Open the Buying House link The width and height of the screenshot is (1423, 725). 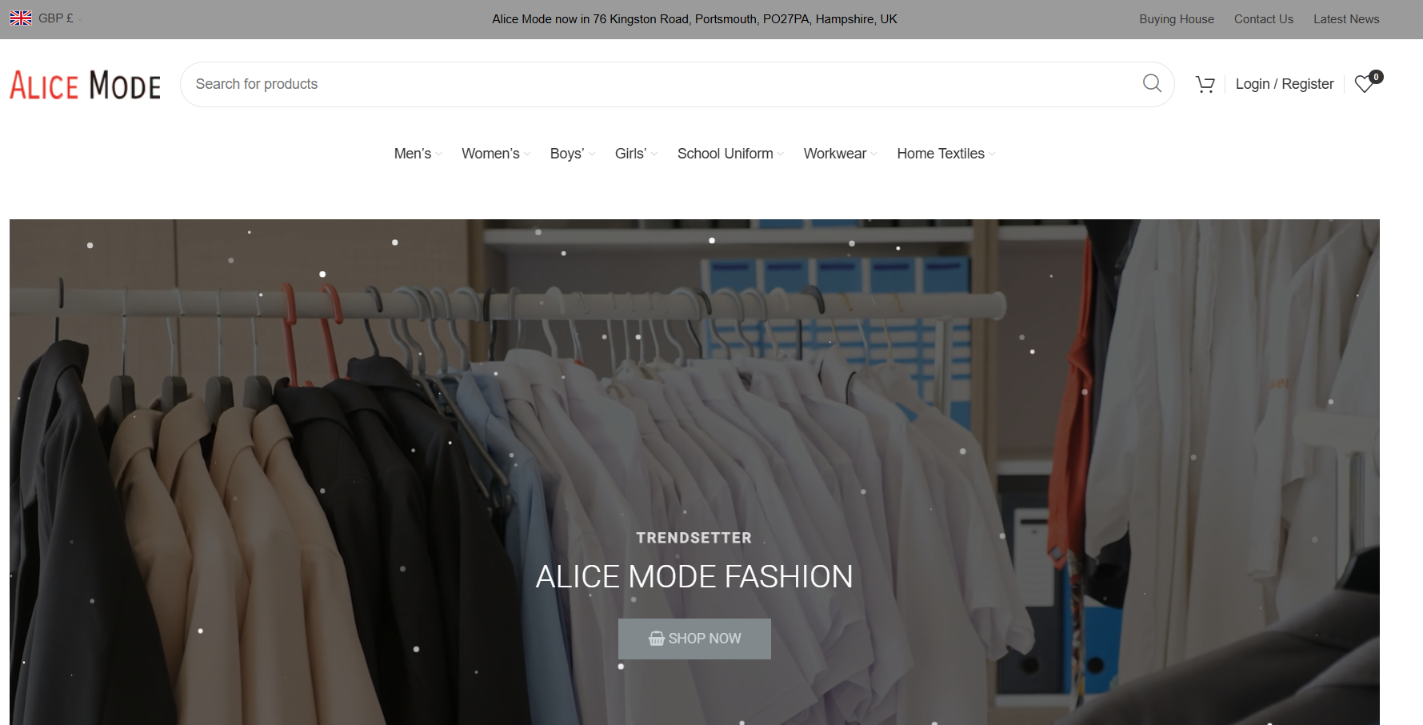tap(1176, 19)
